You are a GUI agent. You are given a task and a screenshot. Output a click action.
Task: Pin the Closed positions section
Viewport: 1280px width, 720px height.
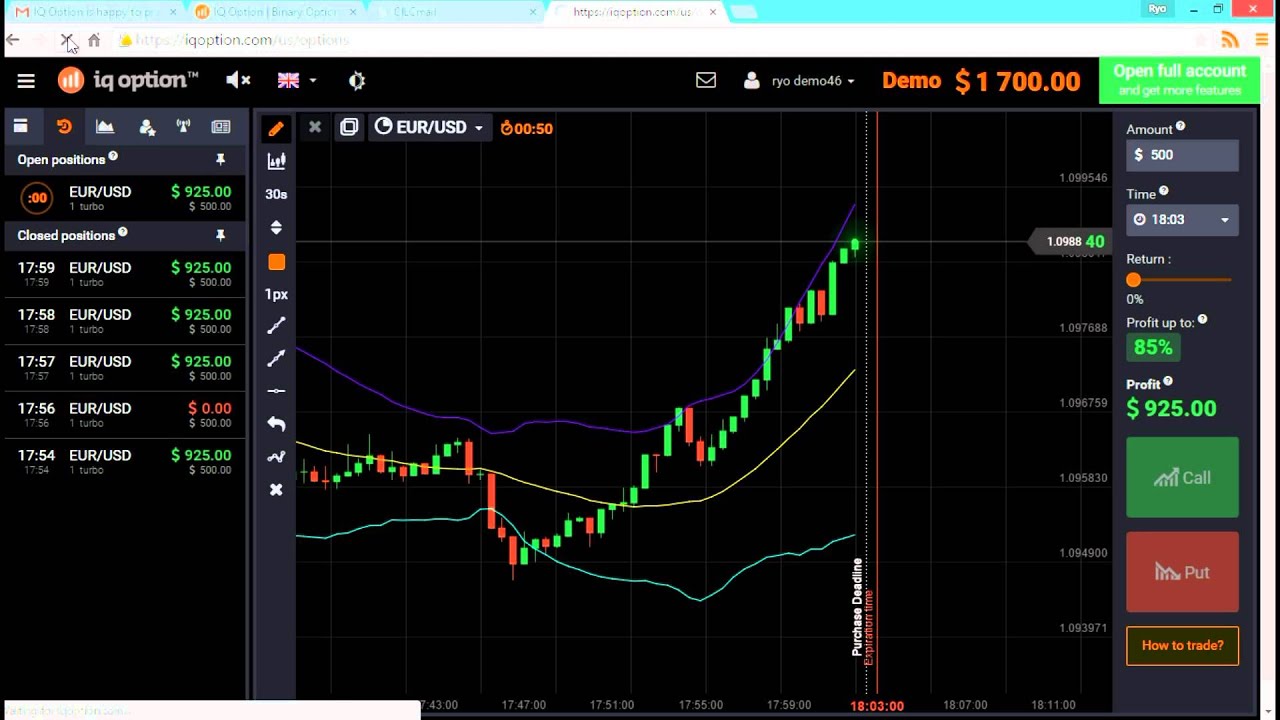click(x=220, y=235)
